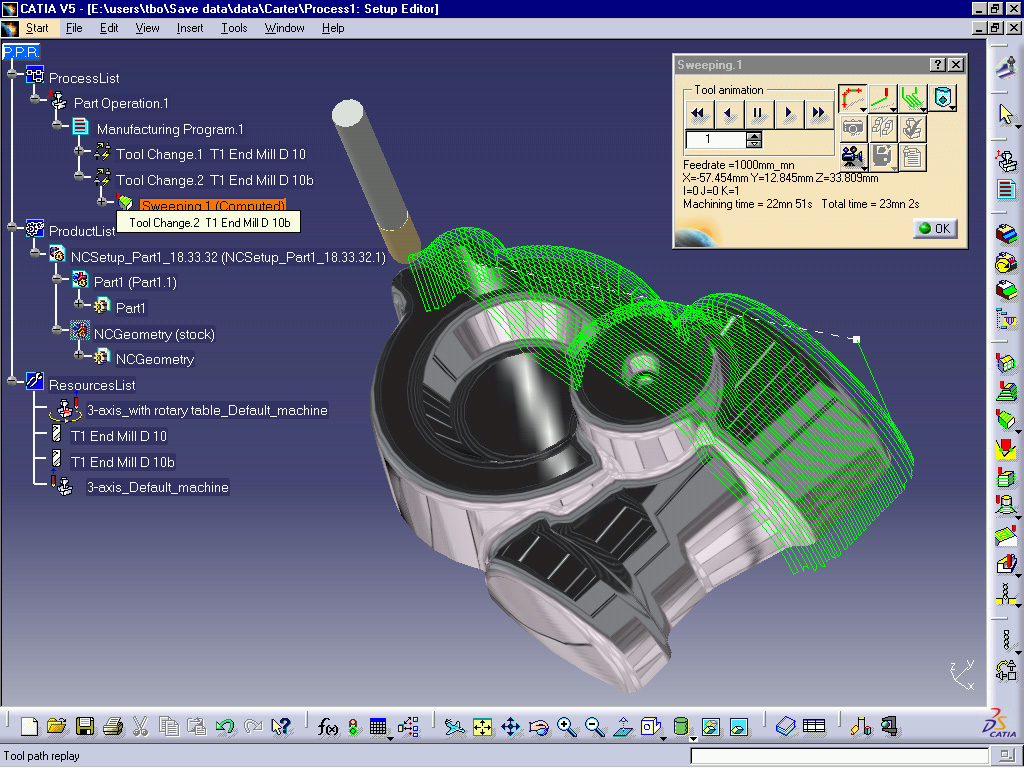Select the Pan view tool
Image resolution: width=1024 pixels, height=768 pixels.
click(511, 726)
